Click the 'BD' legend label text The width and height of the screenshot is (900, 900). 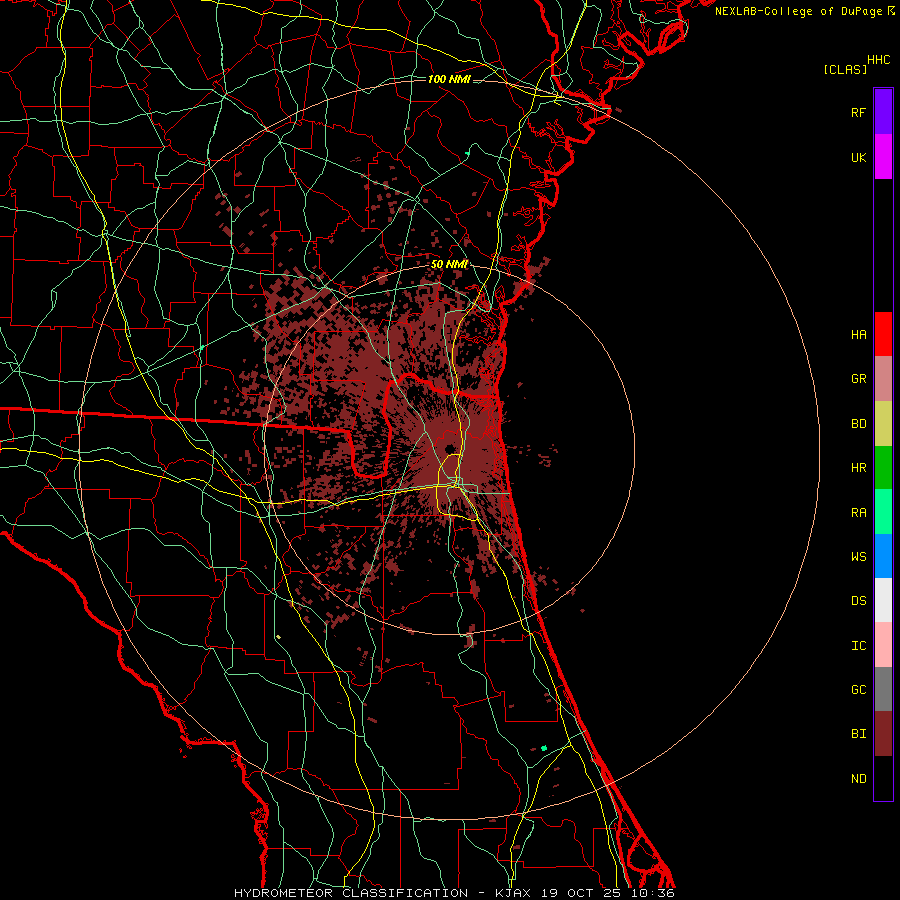(858, 424)
